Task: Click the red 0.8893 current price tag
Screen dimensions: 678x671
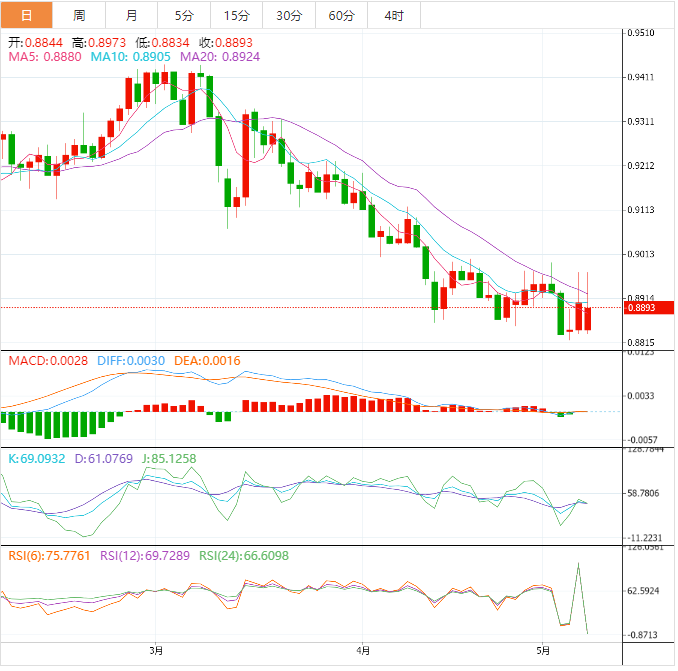Action: 640,308
